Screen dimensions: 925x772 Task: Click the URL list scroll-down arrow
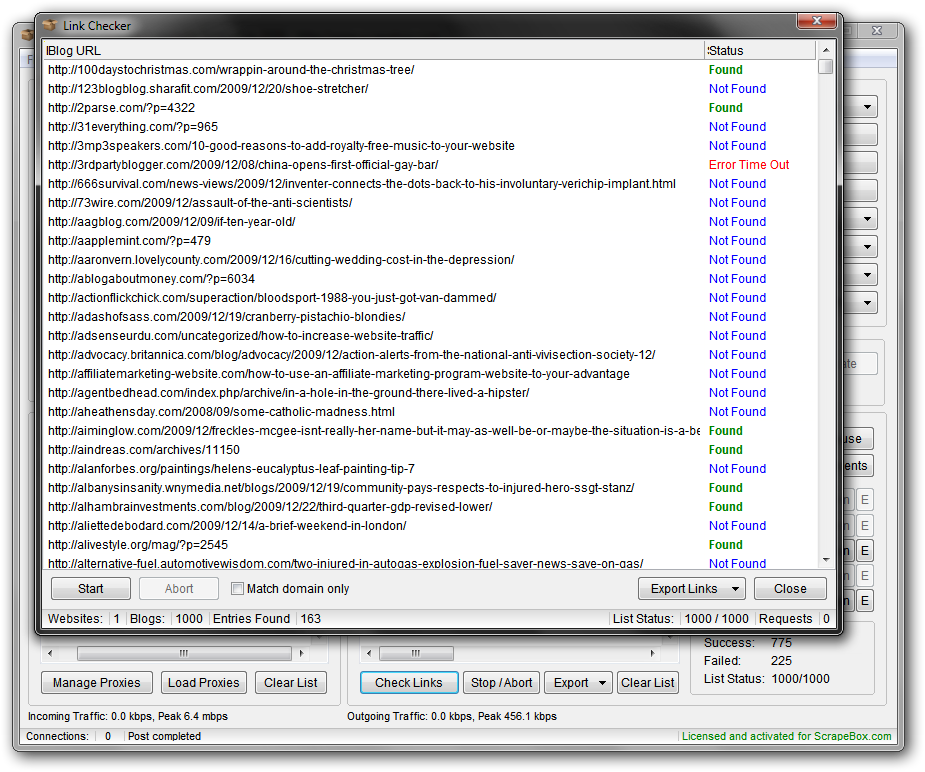click(826, 560)
